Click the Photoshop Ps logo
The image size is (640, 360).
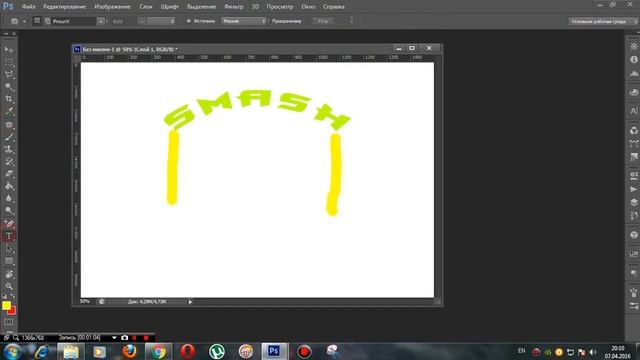pos(8,6)
